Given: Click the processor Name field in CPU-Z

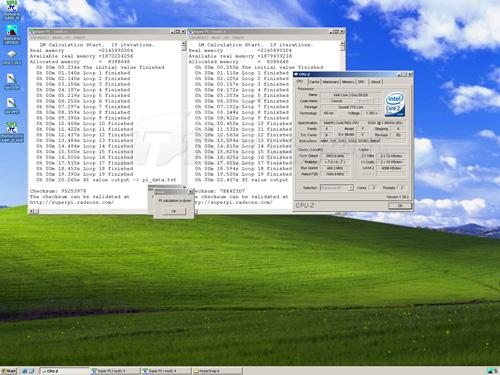Looking at the screenshot, I should [x=351, y=95].
